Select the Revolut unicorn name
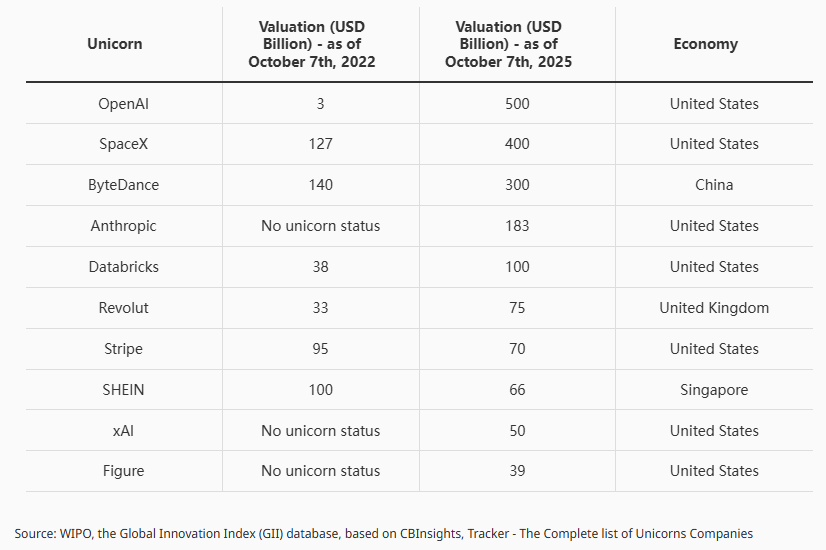Viewport: 826px width, 550px height. pyautogui.click(x=124, y=308)
